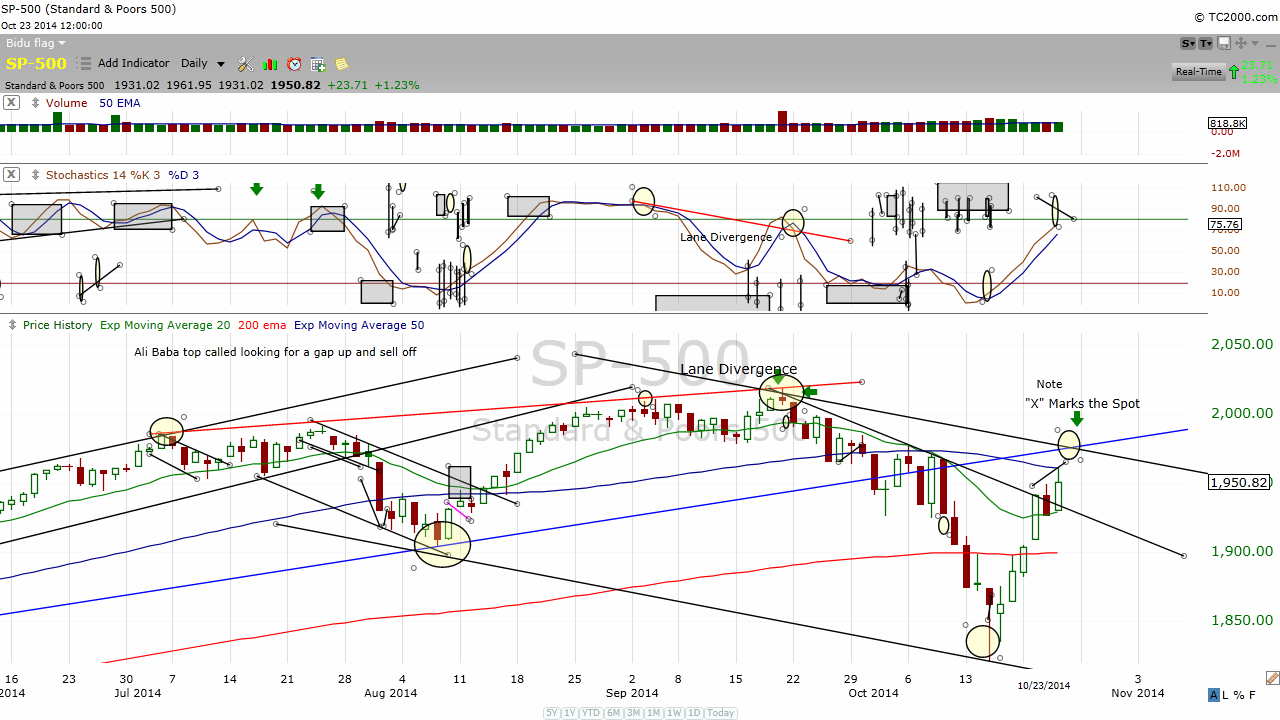Select the 6M time range tab

(614, 713)
